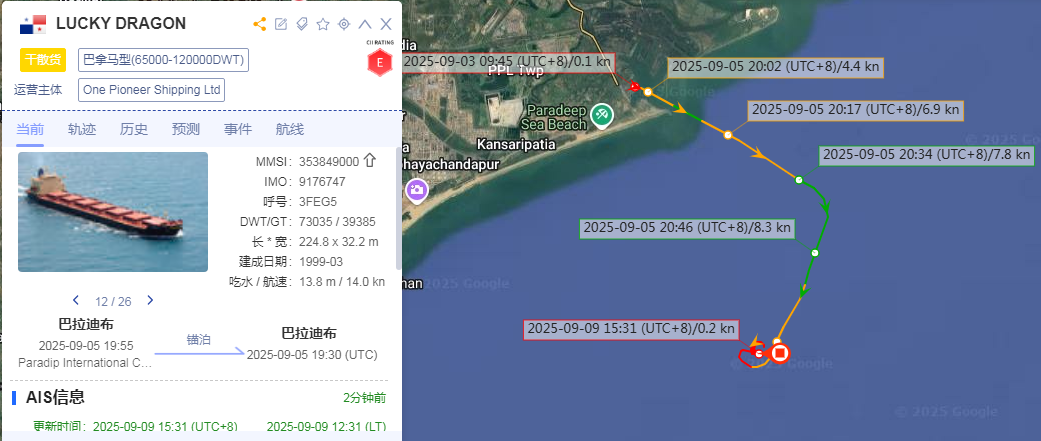1041x441 pixels.
Task: Open Paradeep Sea Beach map marker
Action: click(x=602, y=115)
